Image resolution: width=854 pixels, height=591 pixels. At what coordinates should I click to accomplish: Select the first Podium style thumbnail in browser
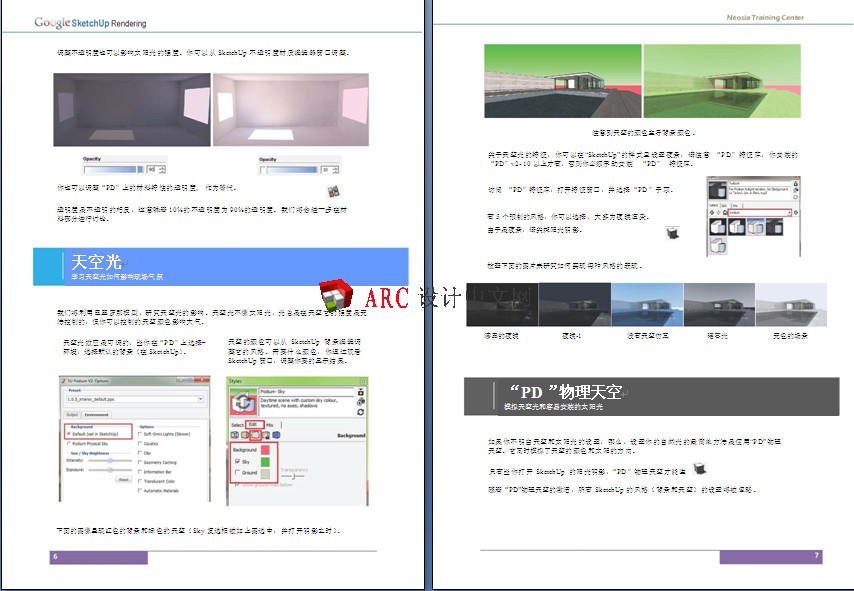coord(718,227)
